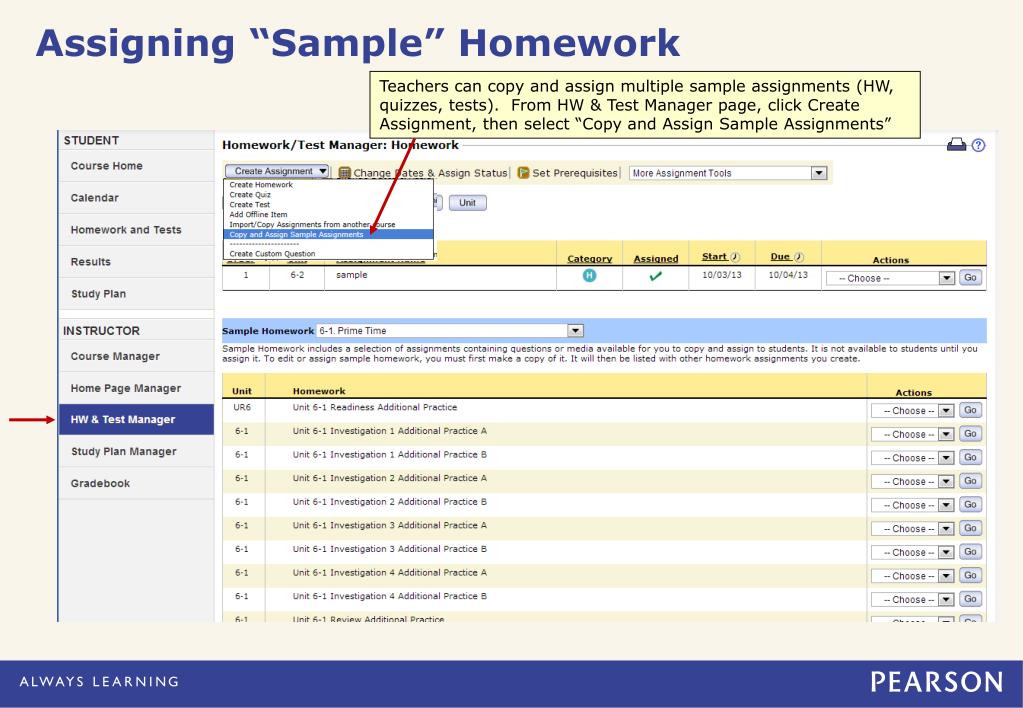Click the green assigned checkmark
This screenshot has width=1023, height=708.
[656, 276]
